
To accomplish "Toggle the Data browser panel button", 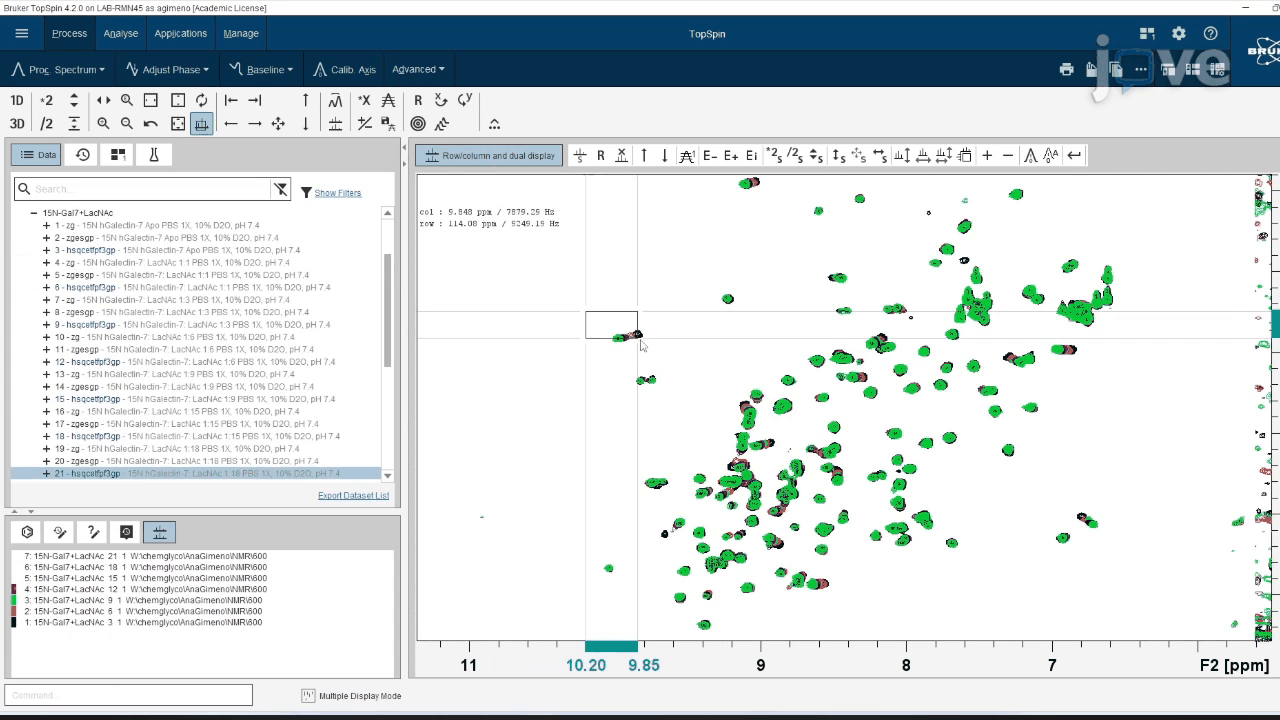I will 37,155.
